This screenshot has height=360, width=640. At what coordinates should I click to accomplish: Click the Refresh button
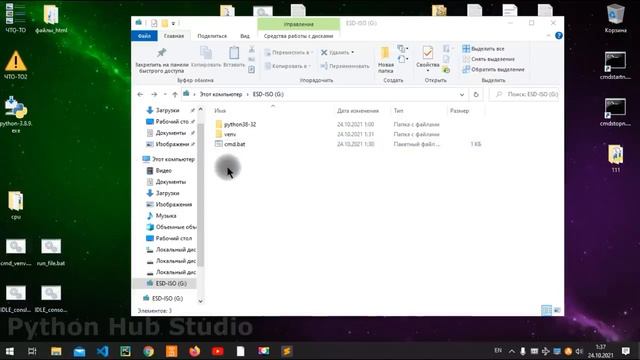coord(476,94)
